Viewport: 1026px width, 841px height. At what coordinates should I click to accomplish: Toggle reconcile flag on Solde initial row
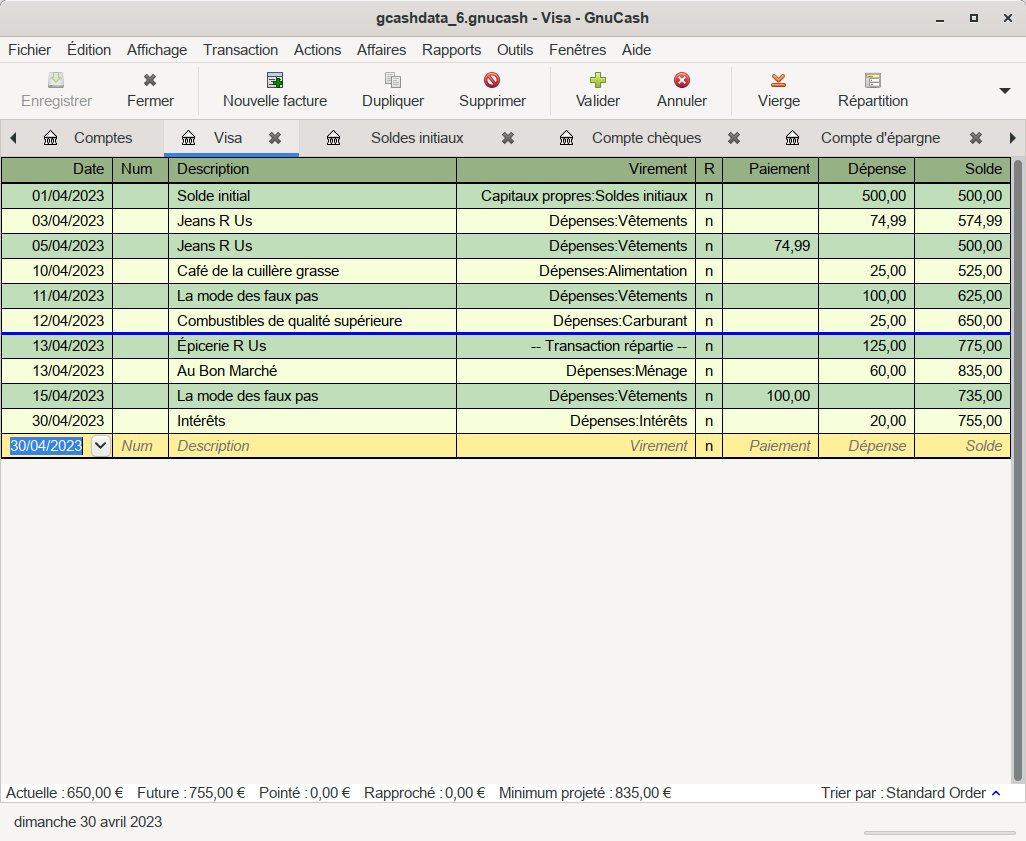click(x=709, y=196)
